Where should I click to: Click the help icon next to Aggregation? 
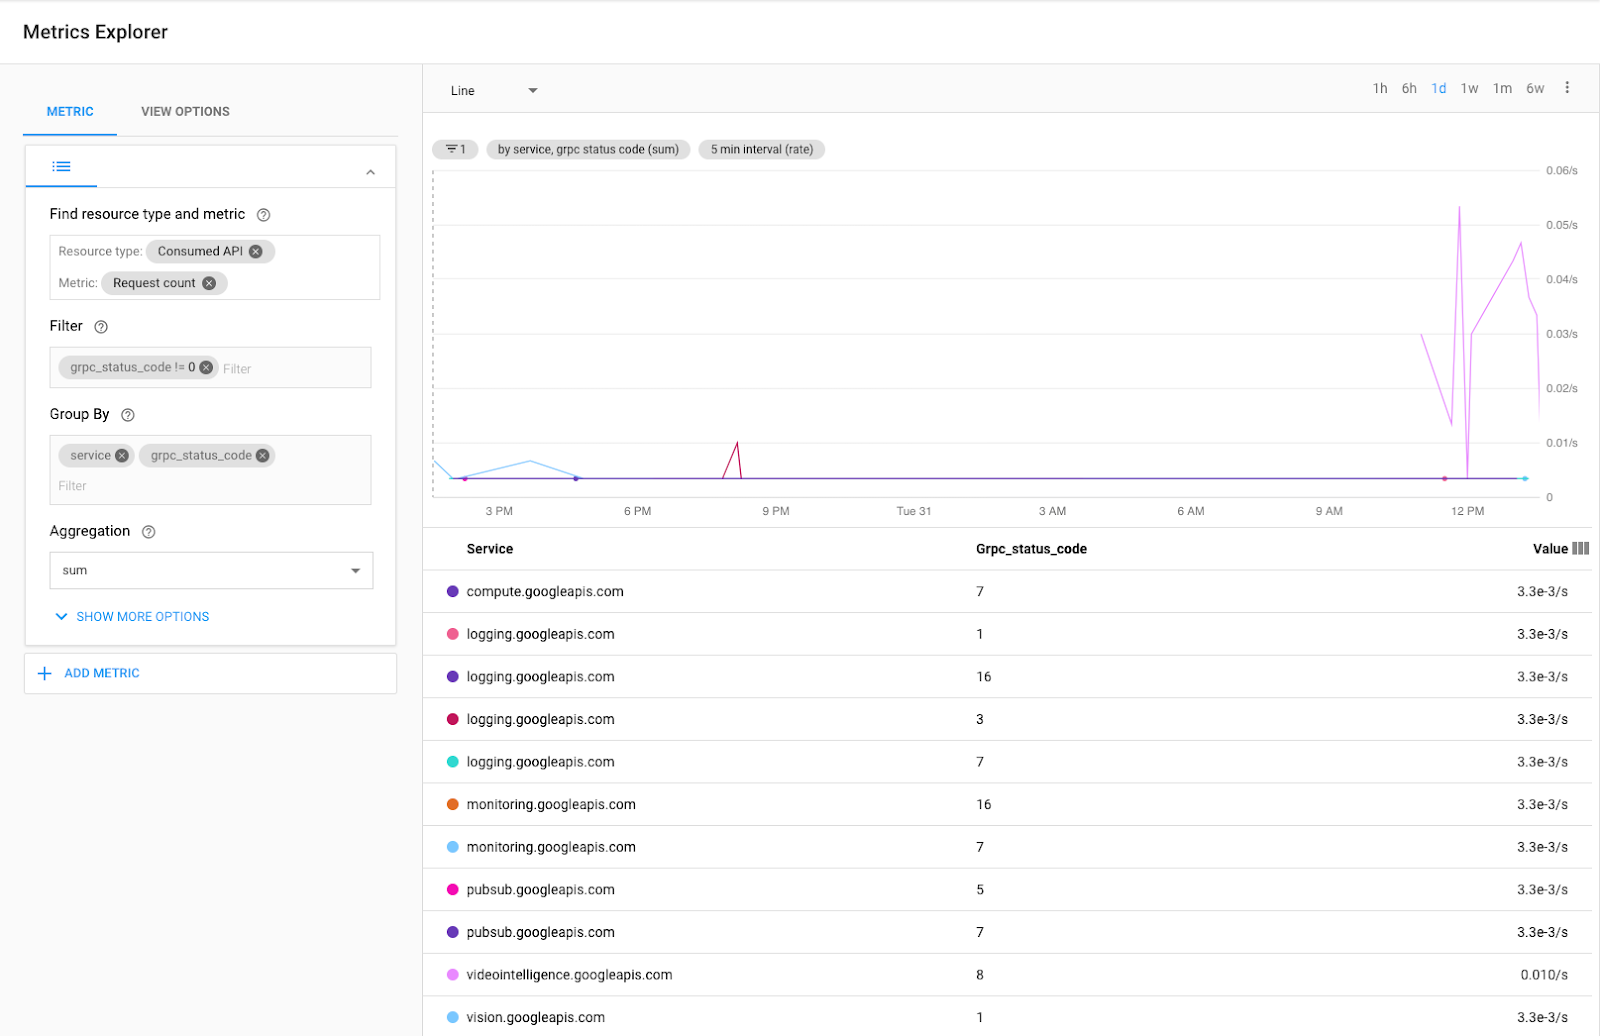point(148,531)
